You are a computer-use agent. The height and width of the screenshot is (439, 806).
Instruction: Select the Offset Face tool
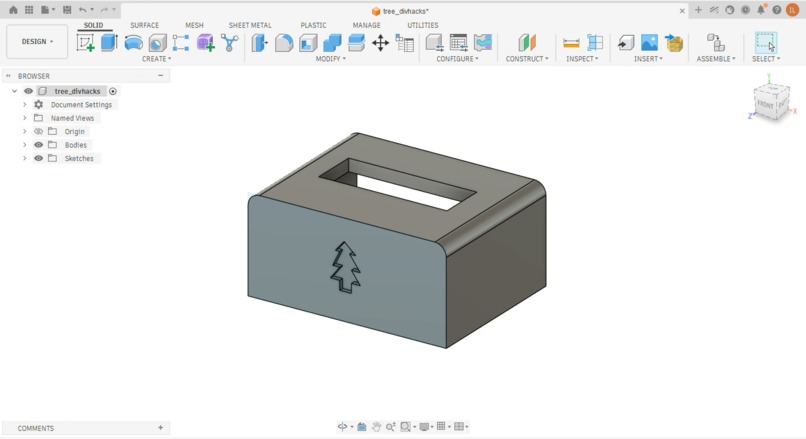coord(356,43)
